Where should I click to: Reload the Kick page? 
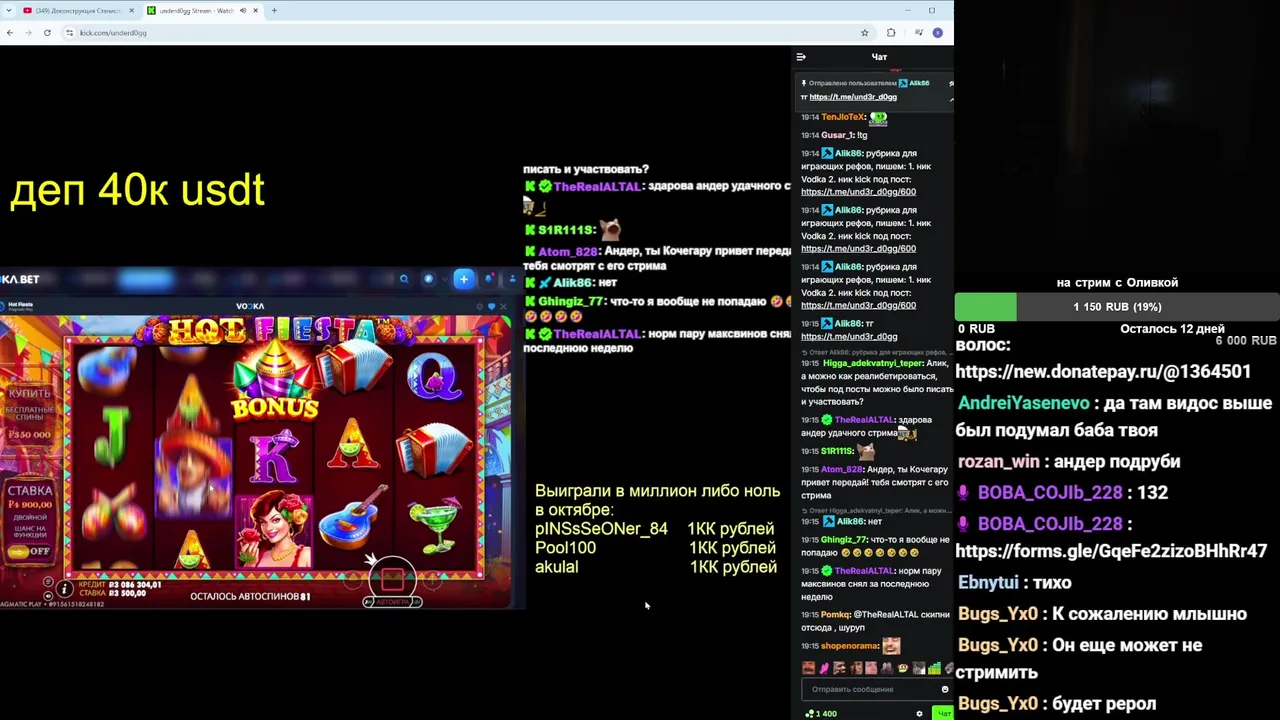pos(47,33)
